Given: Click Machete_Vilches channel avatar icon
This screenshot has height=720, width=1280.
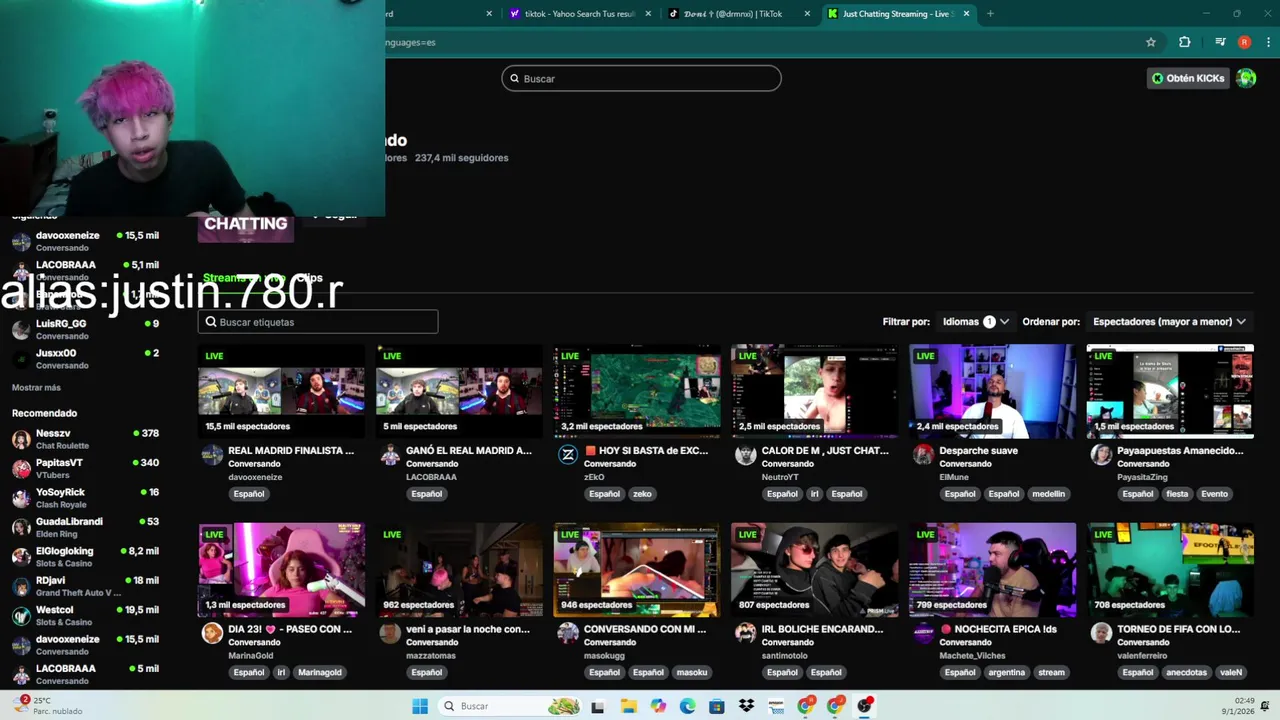Looking at the screenshot, I should pyautogui.click(x=923, y=633).
